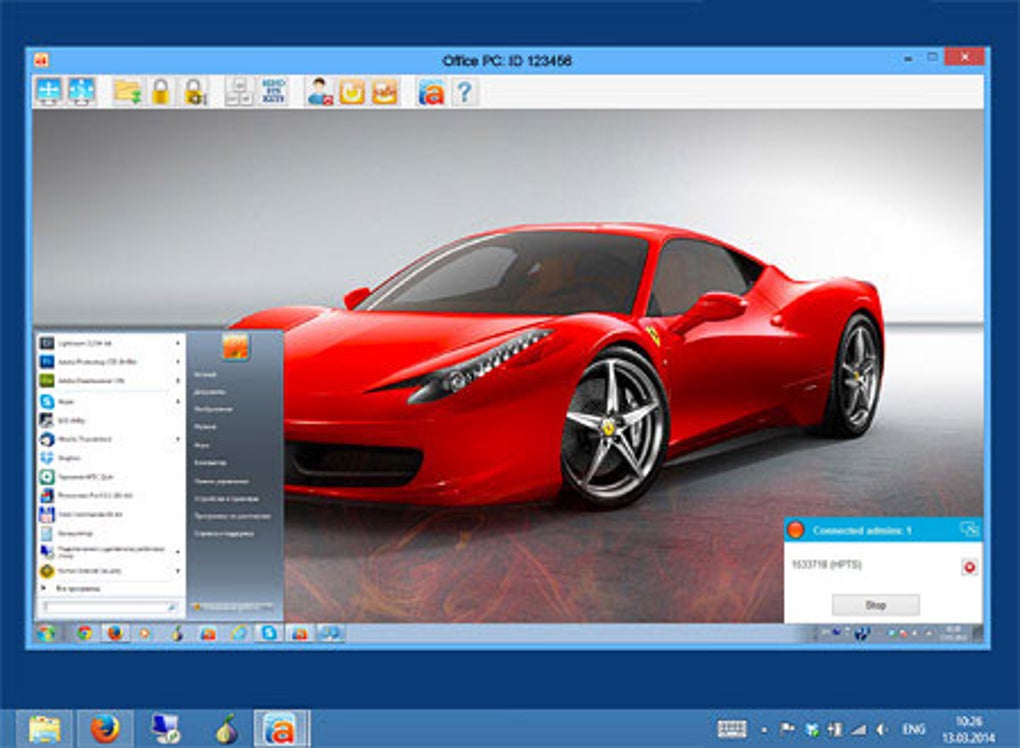Expand the Adobe Dreamweaver submenu arrow
Screen dimensions: 1020x748
coord(178,381)
